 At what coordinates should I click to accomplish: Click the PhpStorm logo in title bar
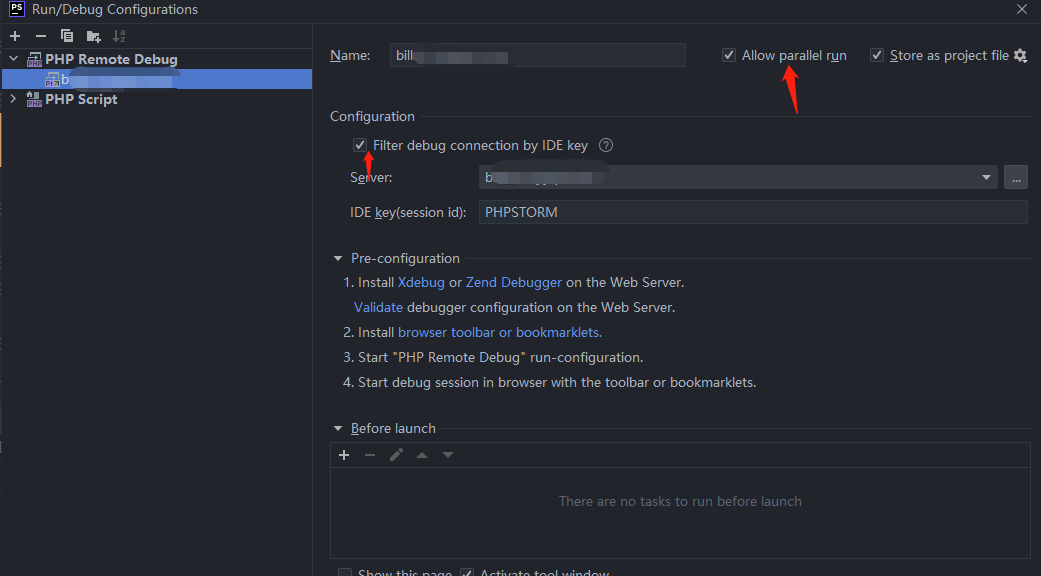coord(17,9)
